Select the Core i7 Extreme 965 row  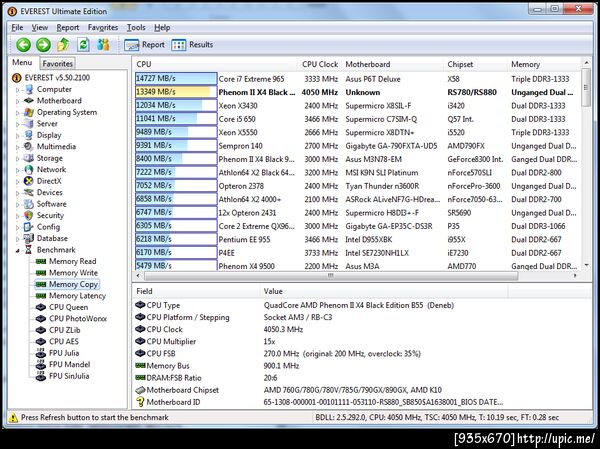click(358, 79)
